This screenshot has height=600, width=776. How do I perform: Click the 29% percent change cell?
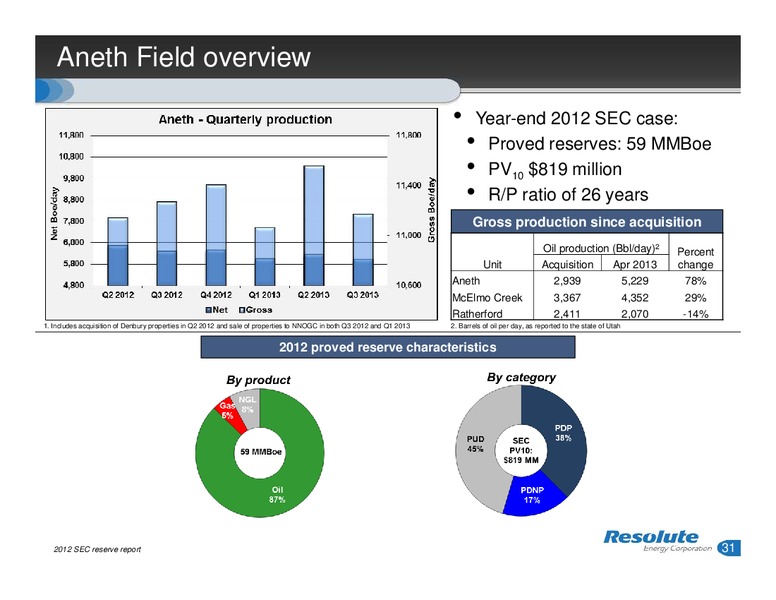[695, 298]
